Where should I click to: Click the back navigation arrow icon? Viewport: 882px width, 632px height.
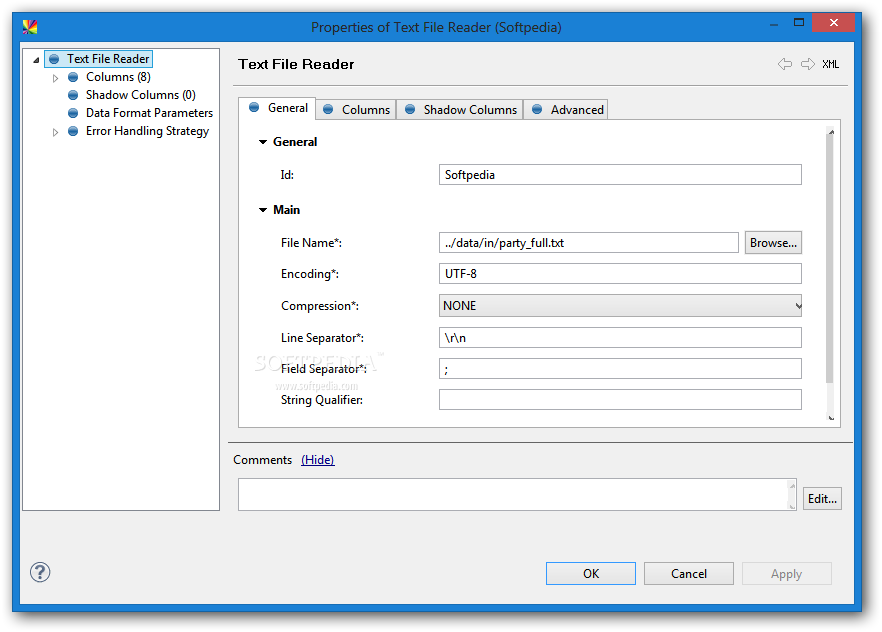(x=785, y=64)
